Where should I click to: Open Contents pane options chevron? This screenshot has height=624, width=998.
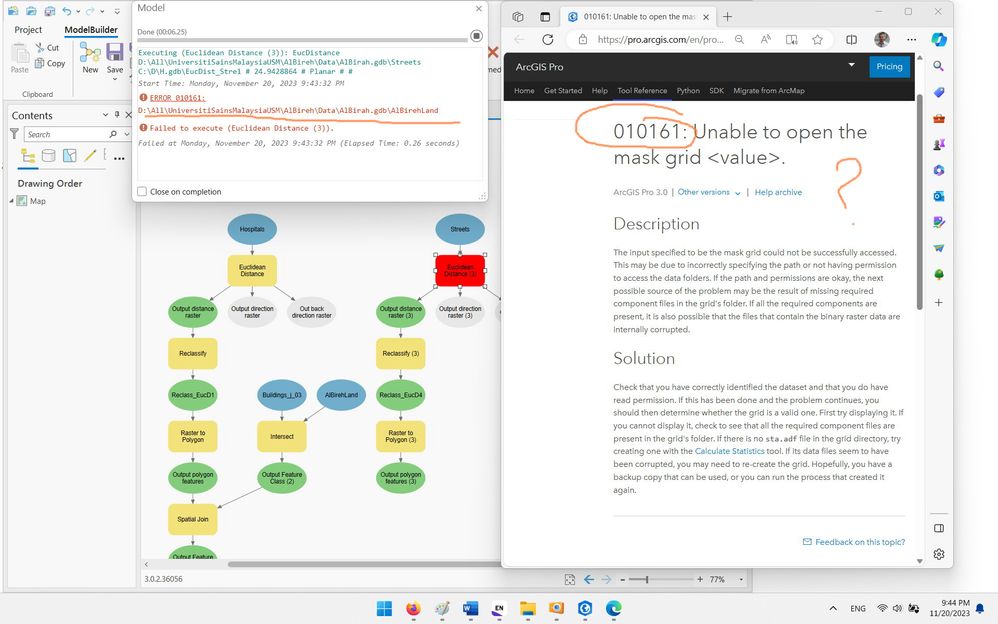105,115
